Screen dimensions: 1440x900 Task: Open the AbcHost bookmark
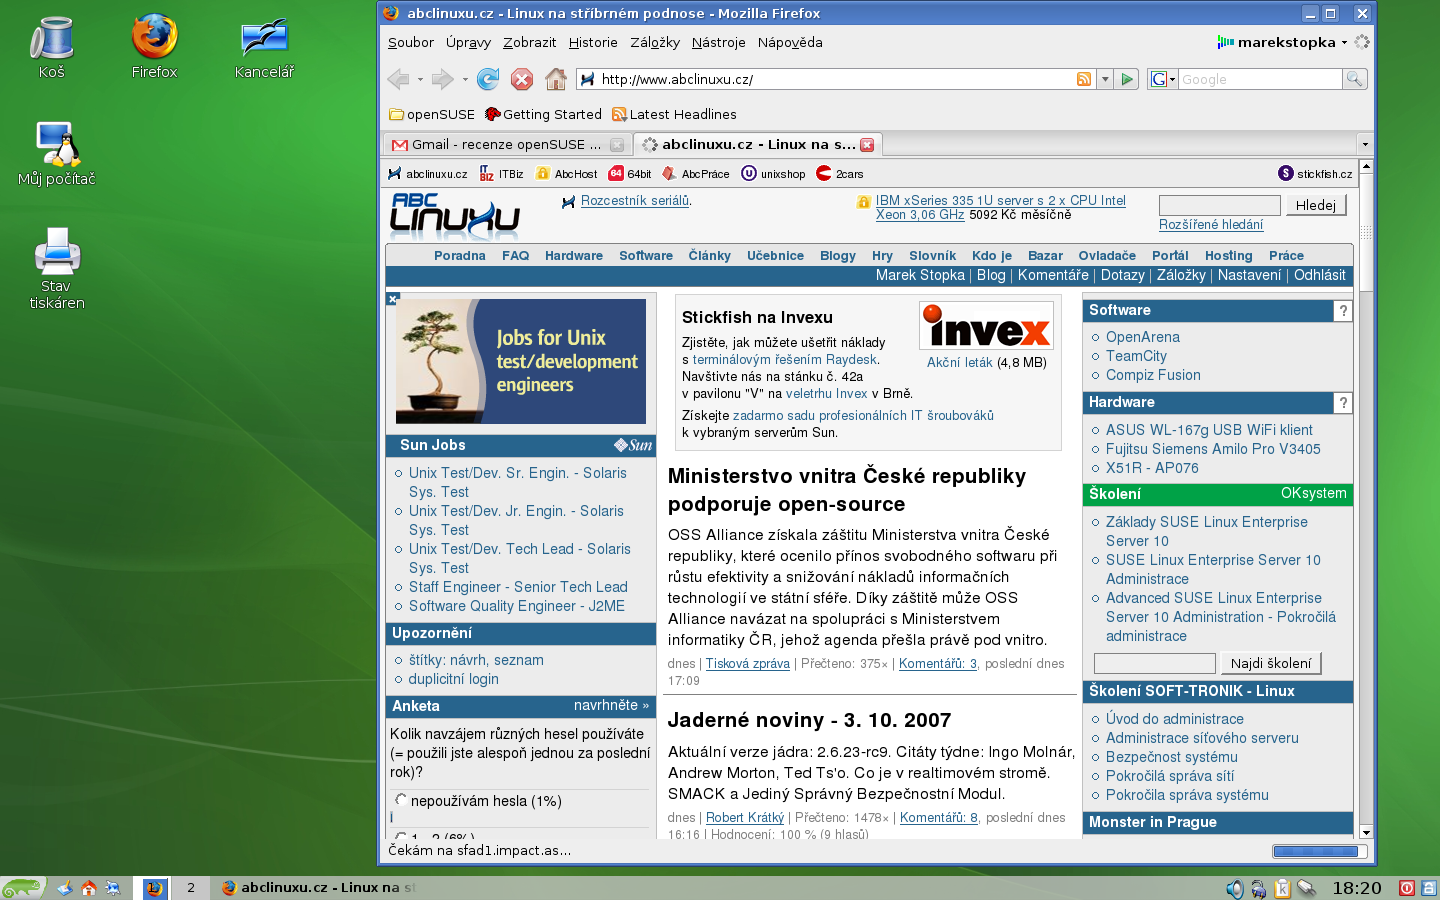566,174
